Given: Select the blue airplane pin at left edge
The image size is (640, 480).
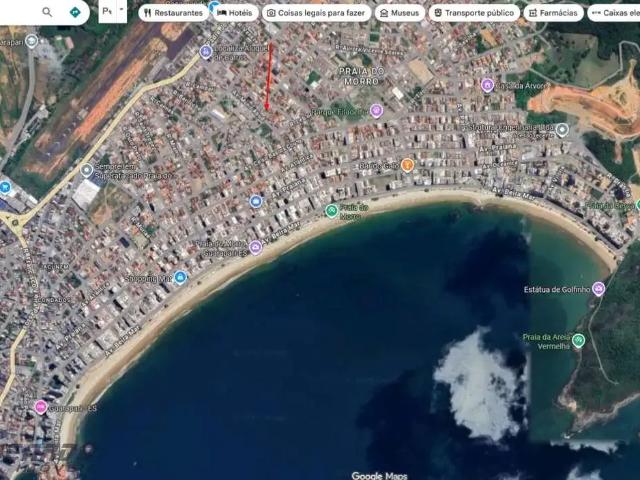Looking at the screenshot, I should pos(4,187).
